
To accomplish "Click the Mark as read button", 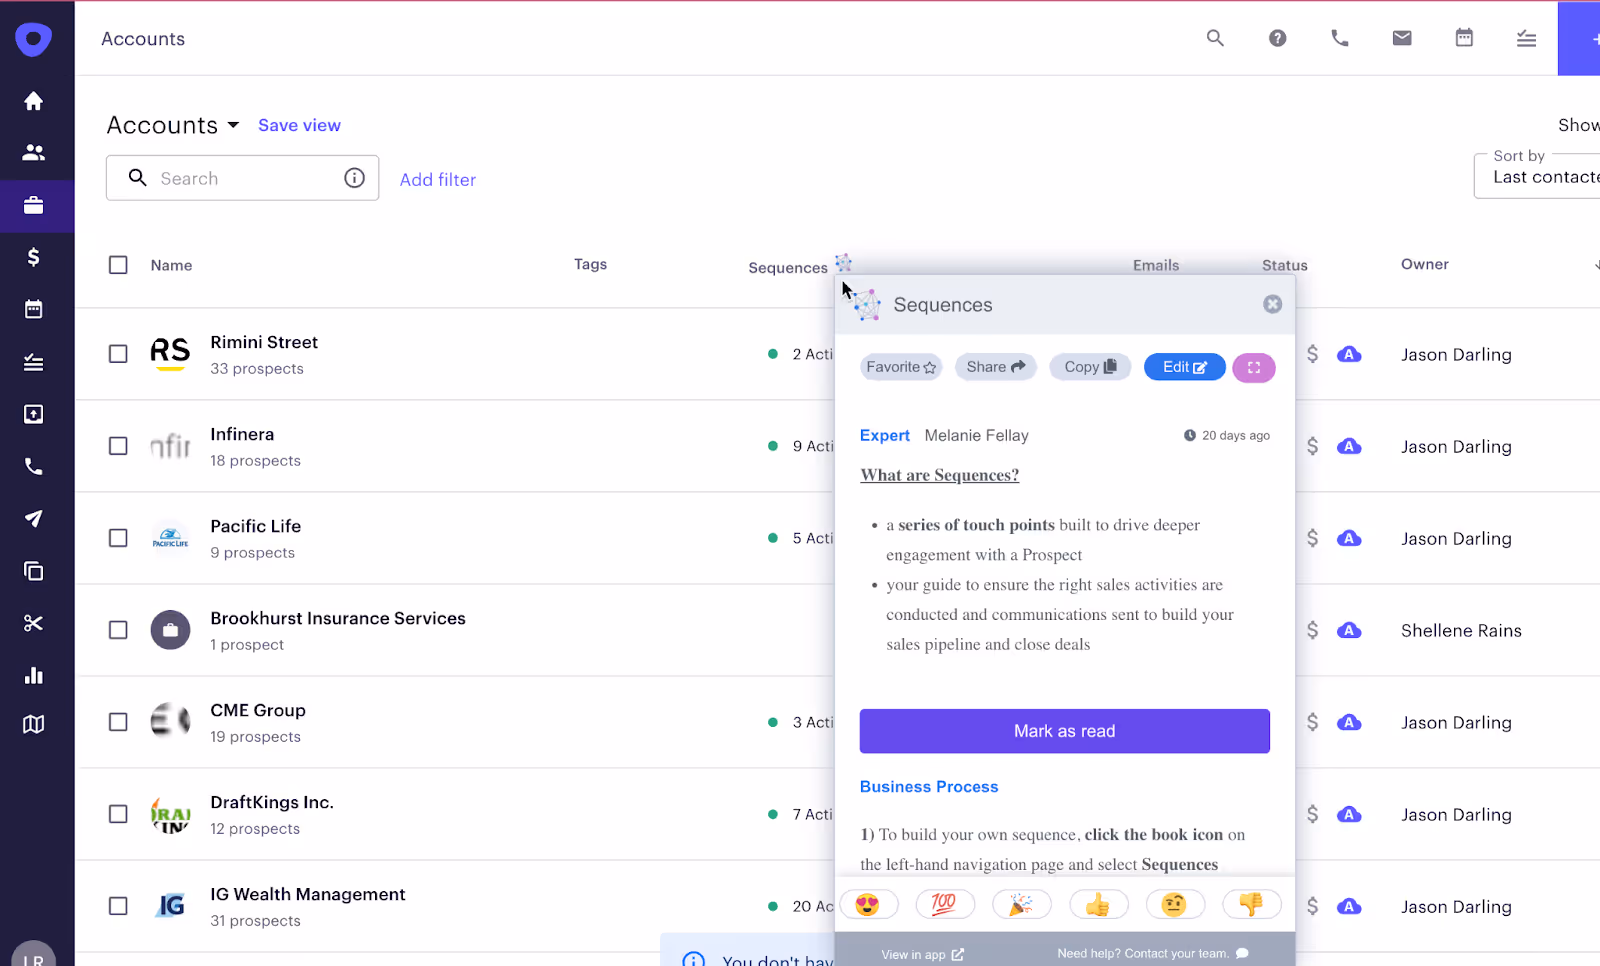I will point(1065,731).
